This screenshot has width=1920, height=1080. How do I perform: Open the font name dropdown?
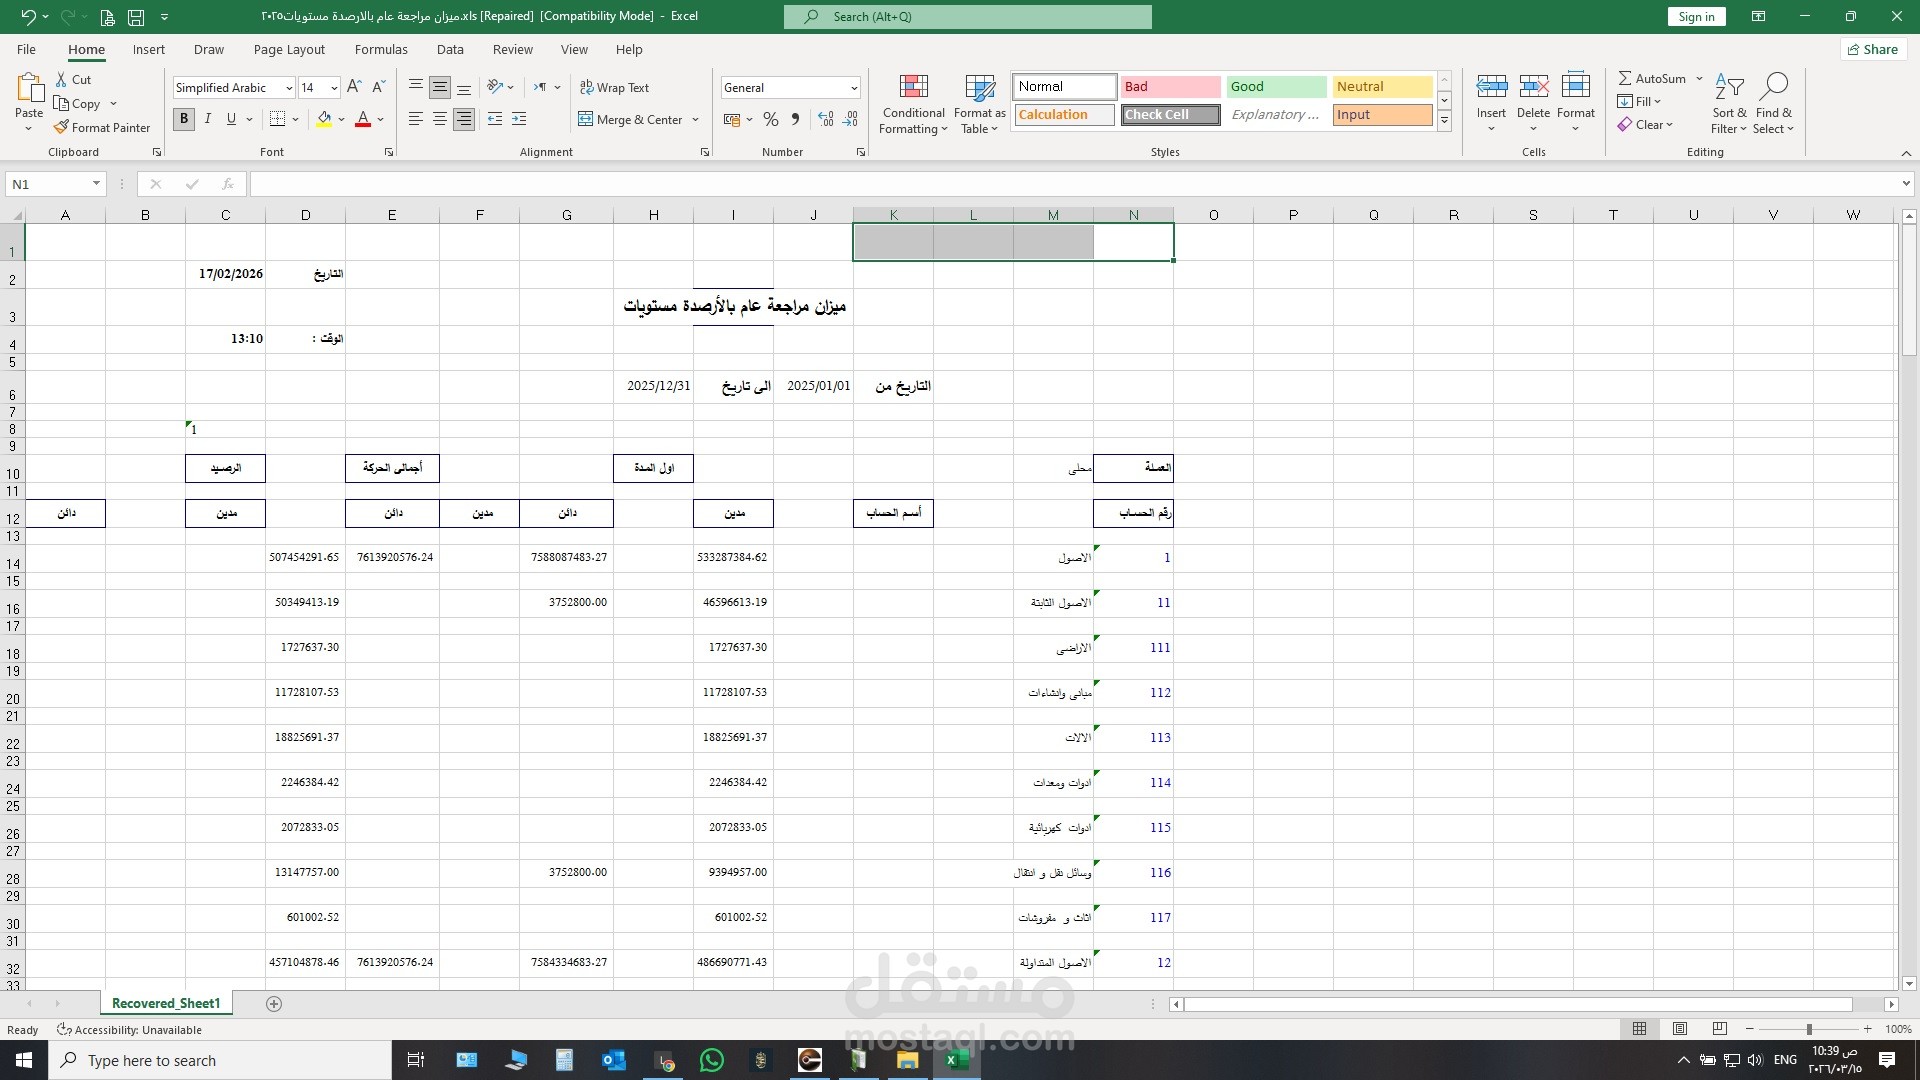(289, 88)
